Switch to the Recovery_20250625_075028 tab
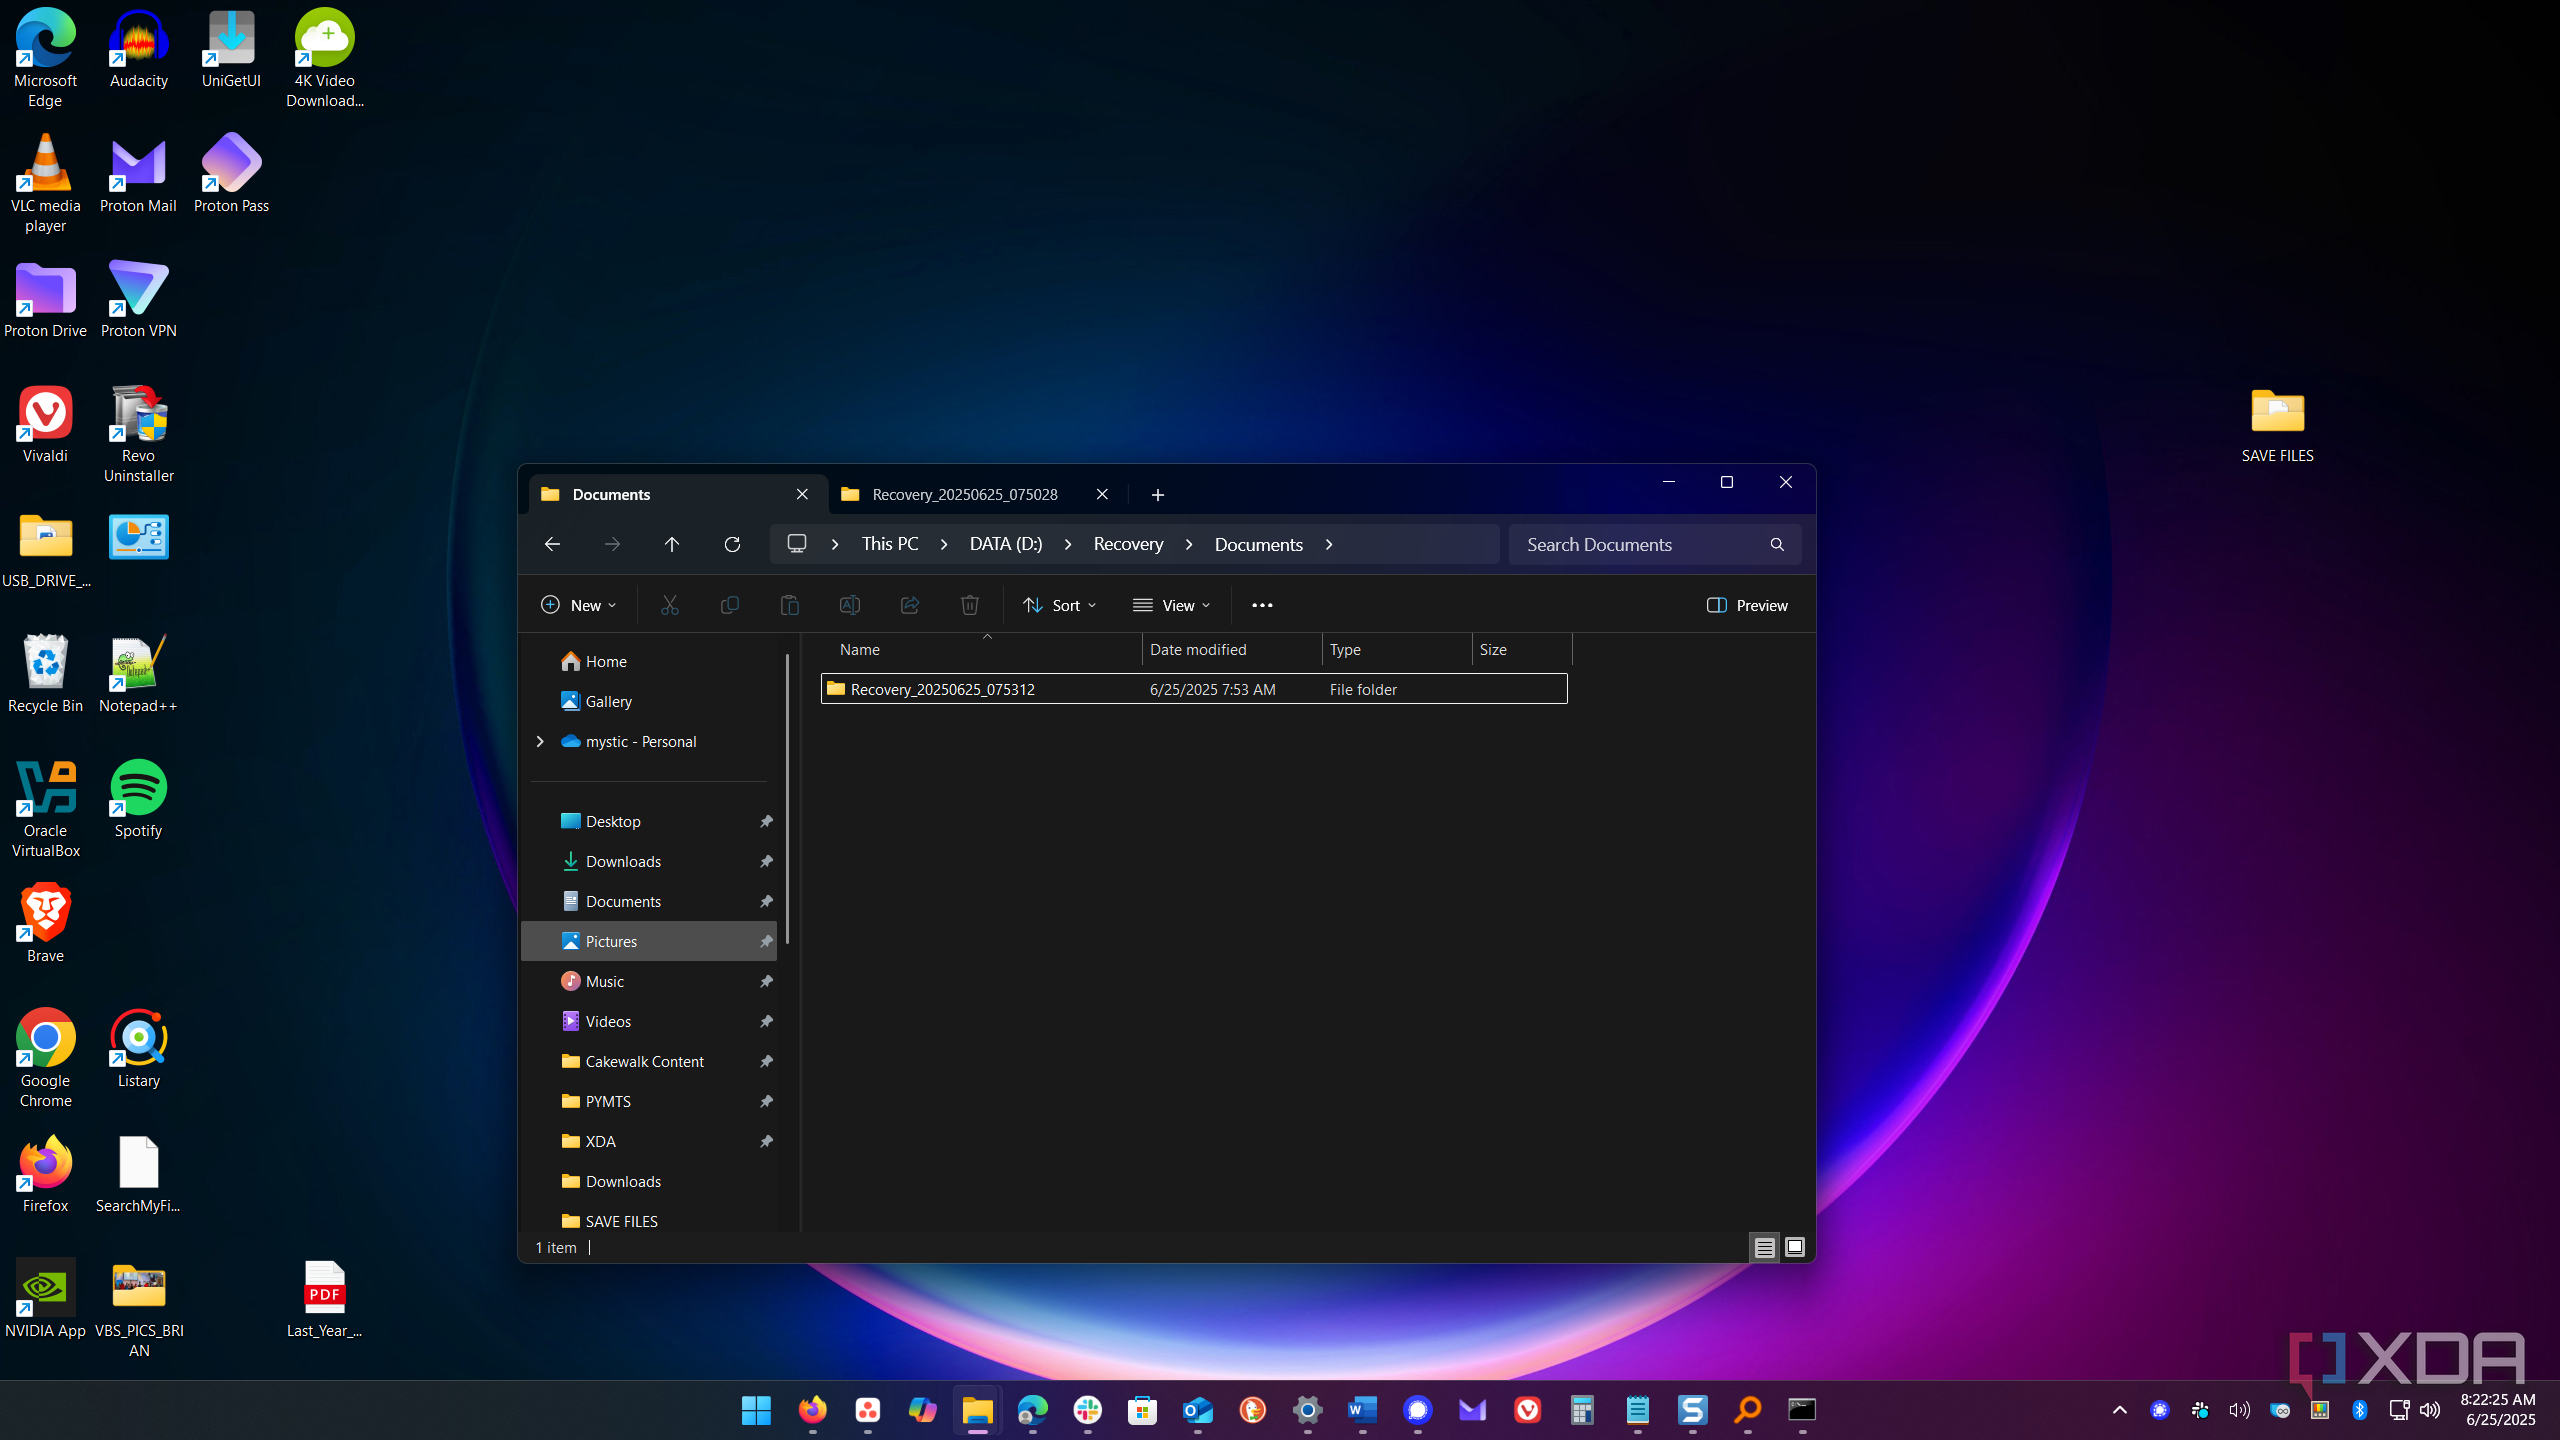 [965, 494]
